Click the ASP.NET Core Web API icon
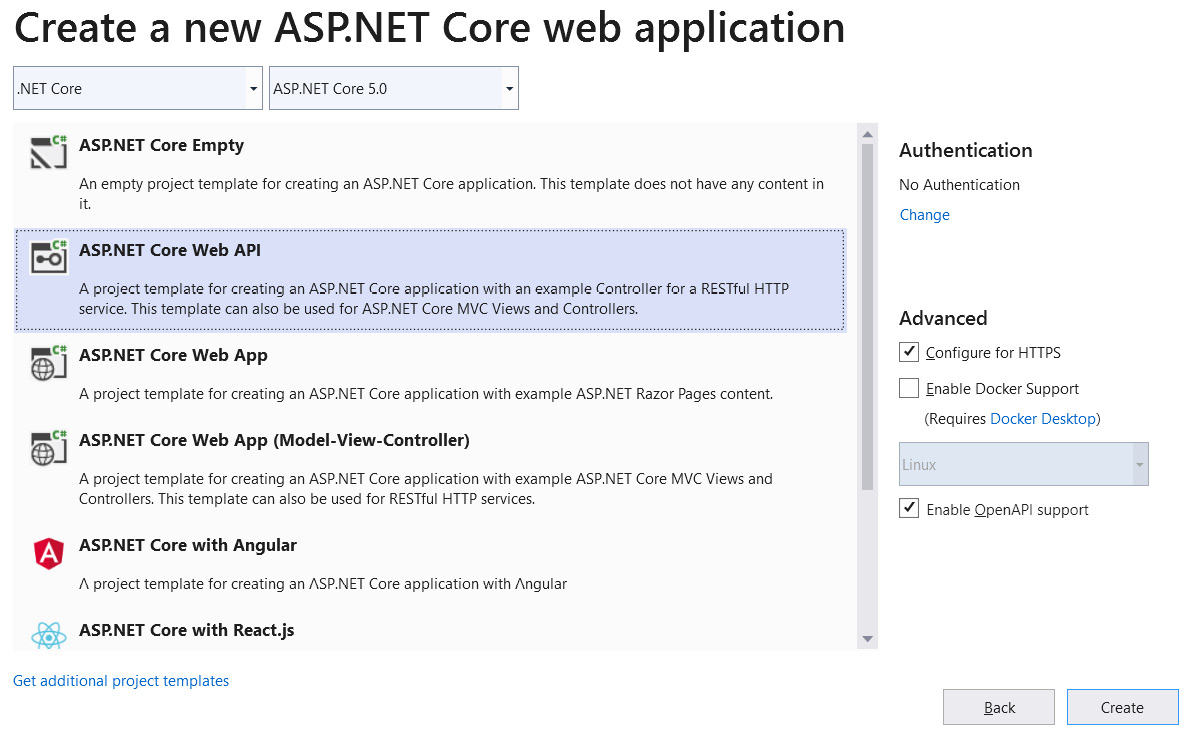The height and width of the screenshot is (735, 1190). click(x=47, y=257)
